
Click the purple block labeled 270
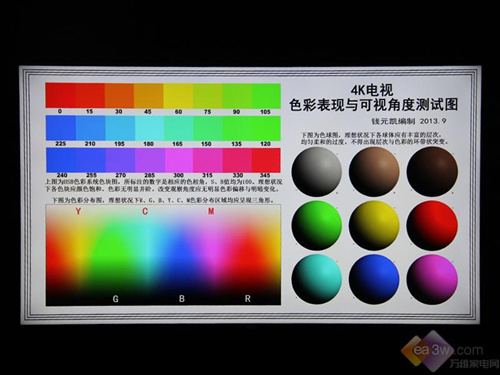point(120,160)
